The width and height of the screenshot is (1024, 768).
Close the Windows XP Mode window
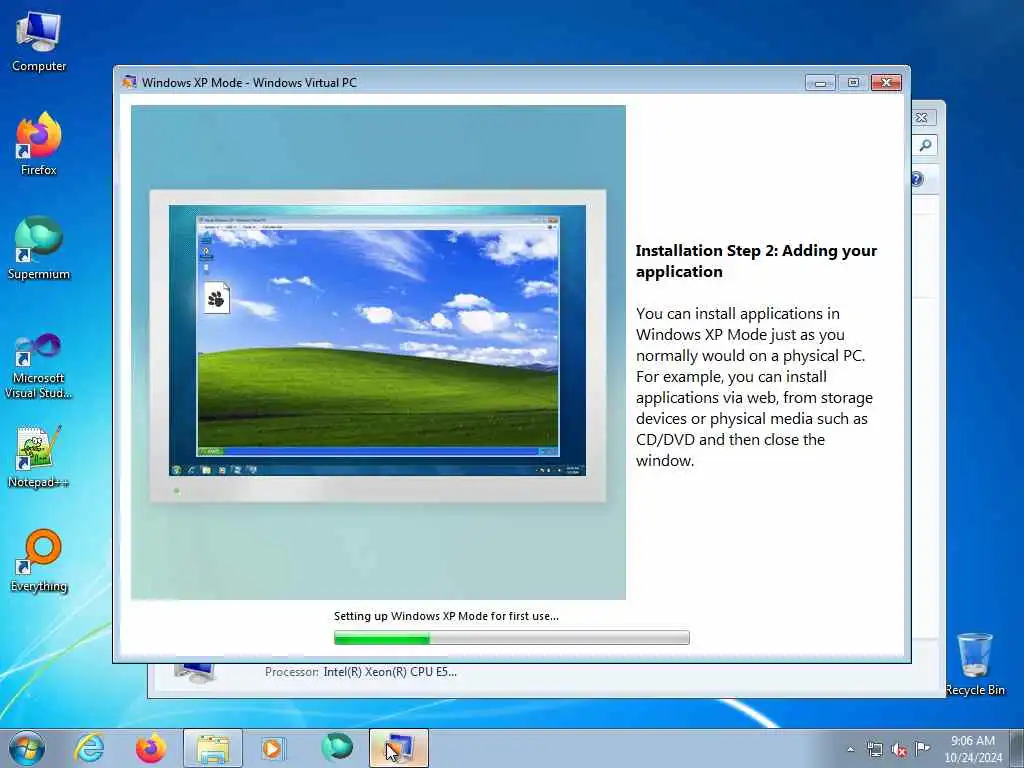[886, 83]
